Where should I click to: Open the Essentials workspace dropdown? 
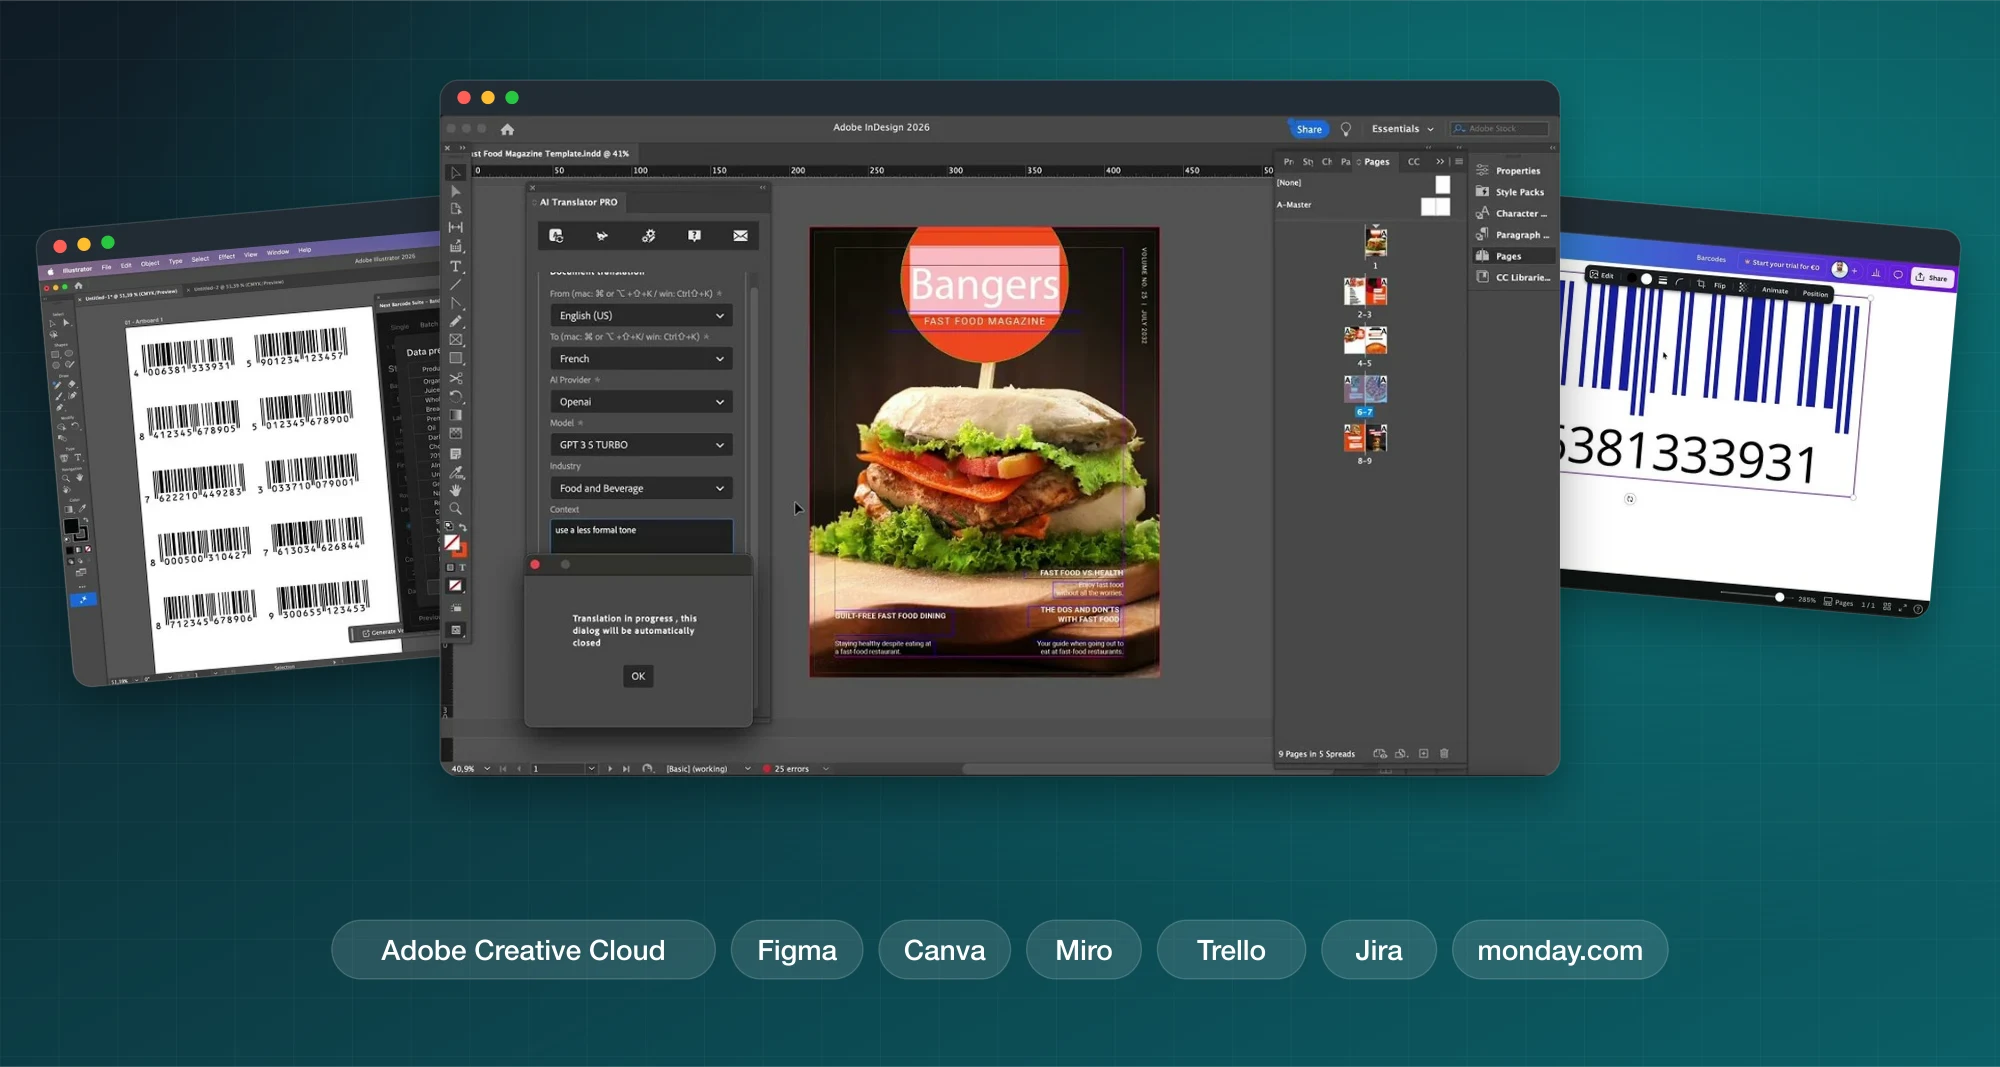click(1402, 129)
